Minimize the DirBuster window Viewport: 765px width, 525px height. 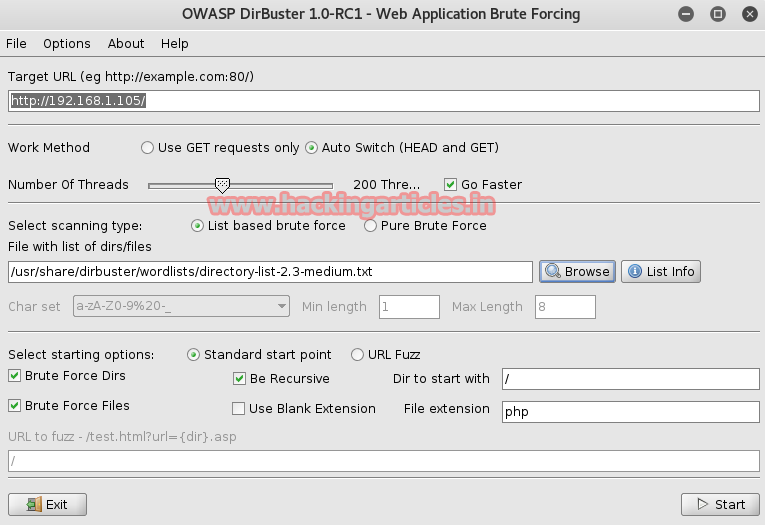tap(686, 14)
